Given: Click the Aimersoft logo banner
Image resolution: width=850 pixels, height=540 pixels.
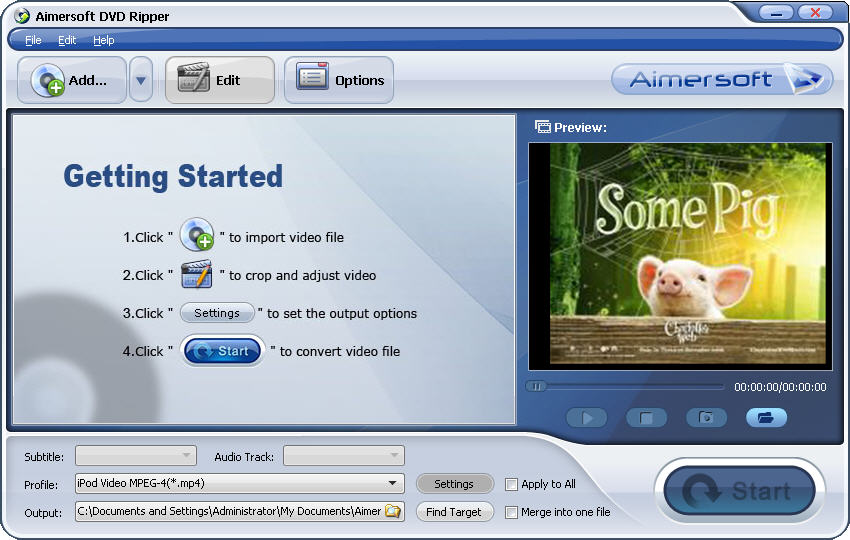Looking at the screenshot, I should [722, 79].
